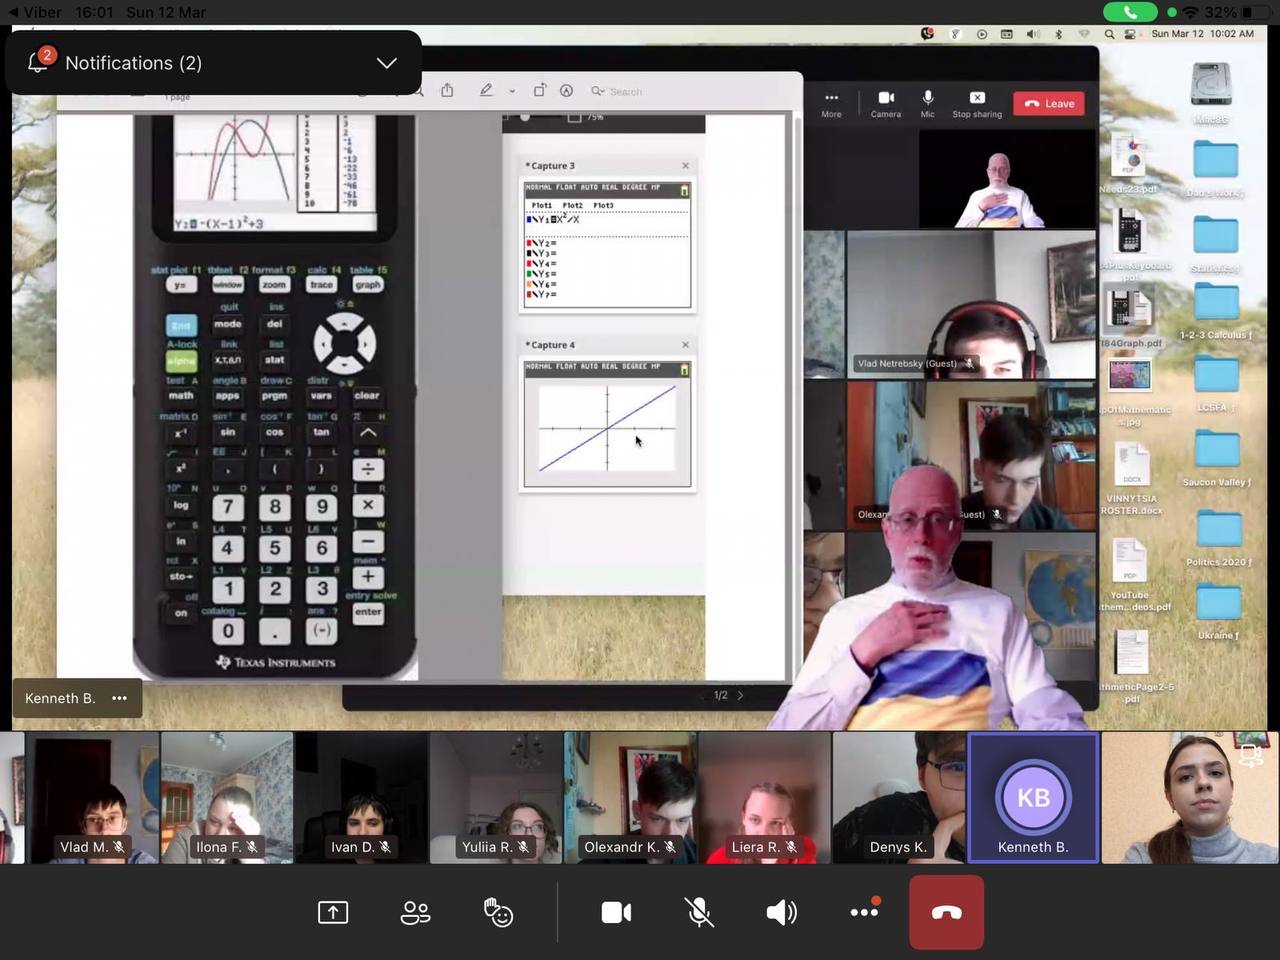Tap the green active call indicator in status bar
The width and height of the screenshot is (1280, 960).
pos(1129,12)
